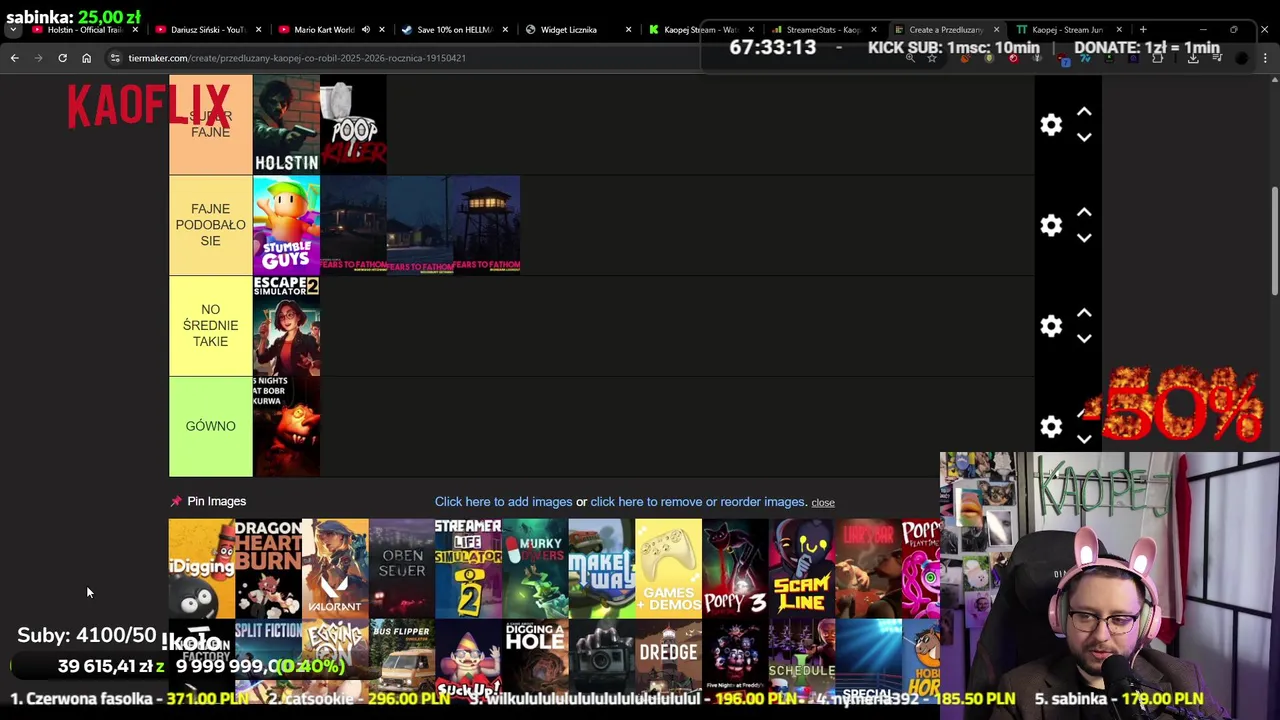Screen dimensions: 1280x720
Task: Click the Pin Images pushpin icon
Action: [x=176, y=501]
